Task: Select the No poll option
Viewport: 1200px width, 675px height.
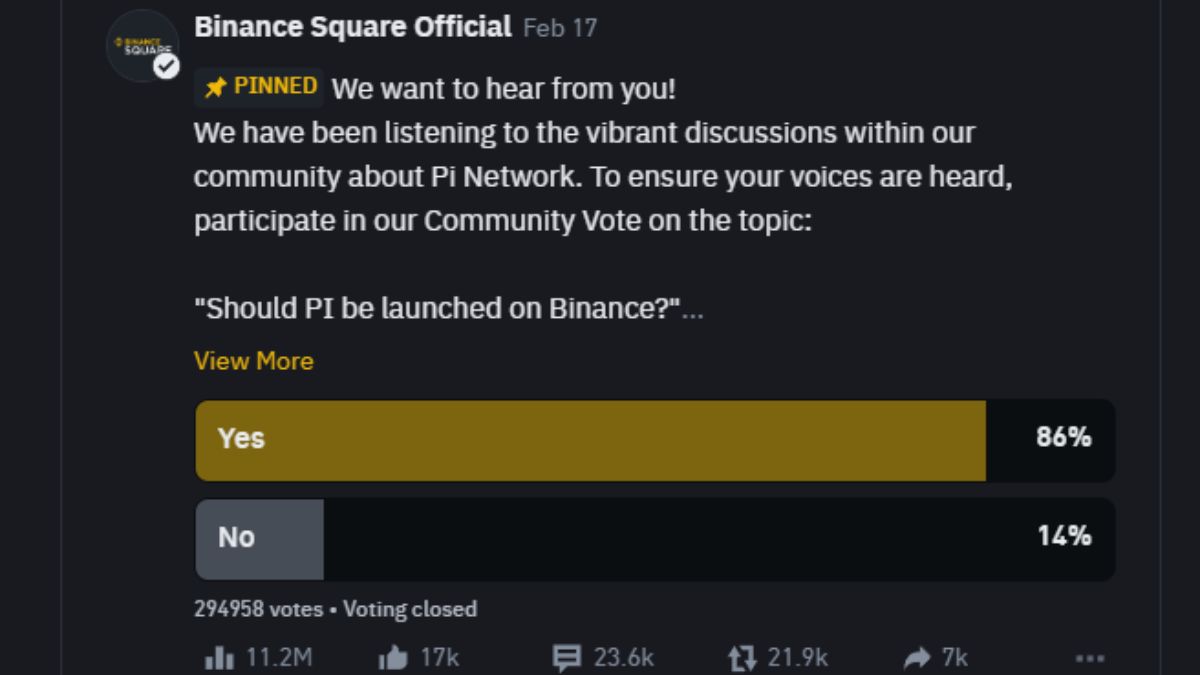Action: [655, 539]
